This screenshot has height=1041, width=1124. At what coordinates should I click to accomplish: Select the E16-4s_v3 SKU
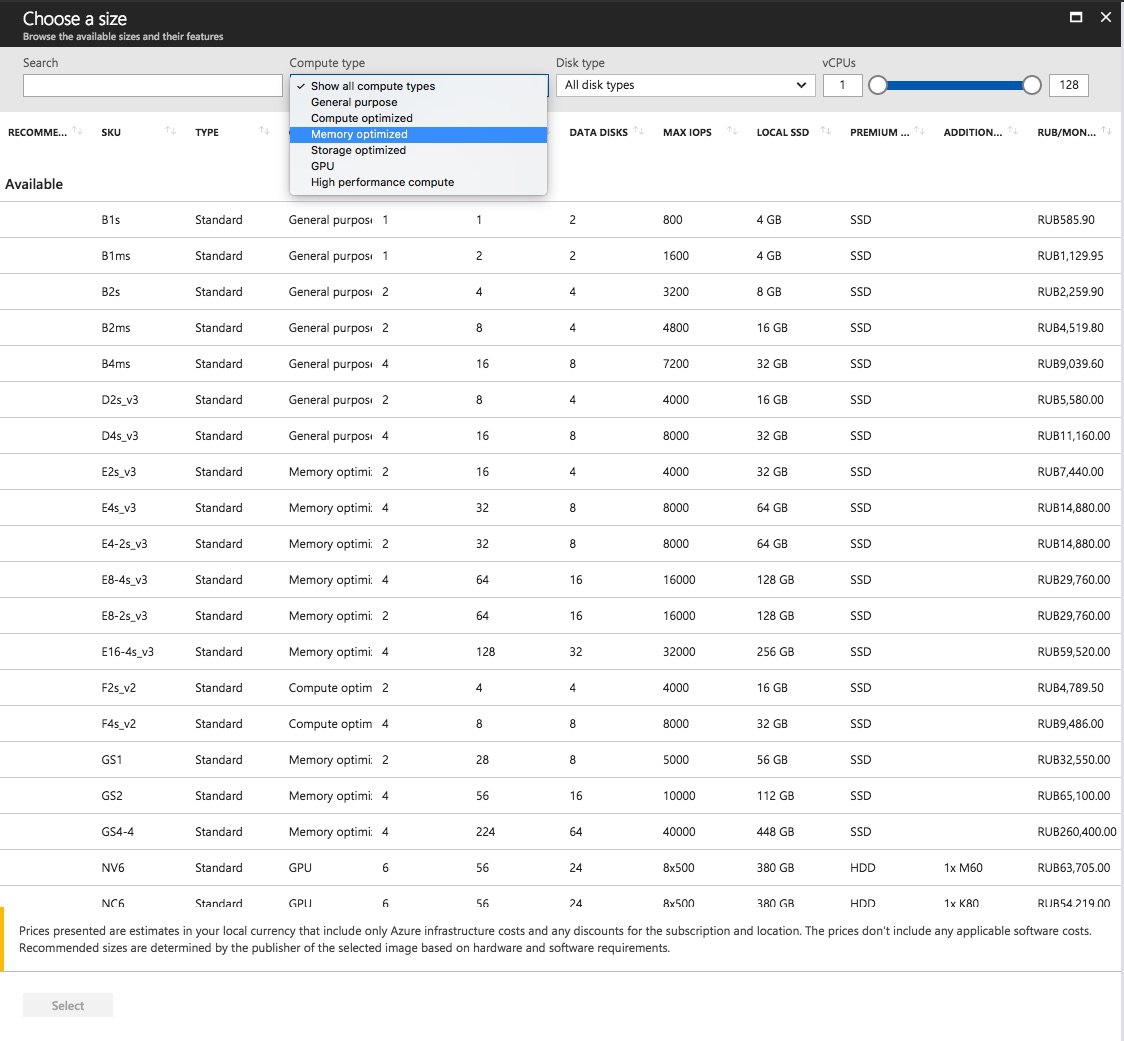pos(128,652)
